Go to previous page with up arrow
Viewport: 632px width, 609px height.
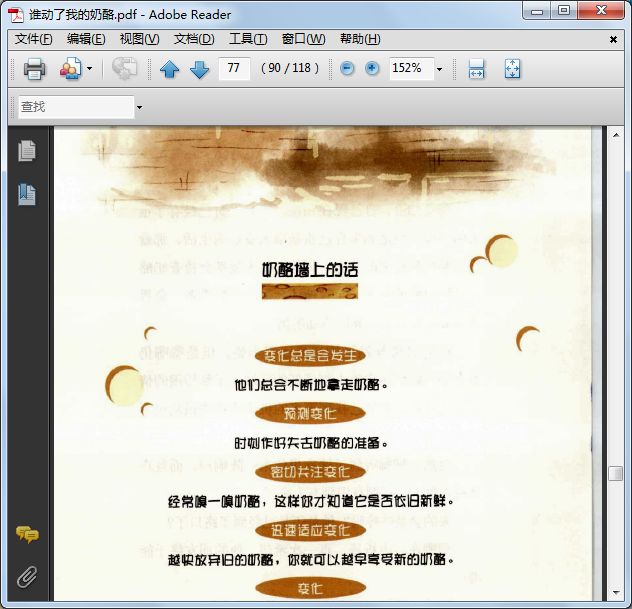170,69
